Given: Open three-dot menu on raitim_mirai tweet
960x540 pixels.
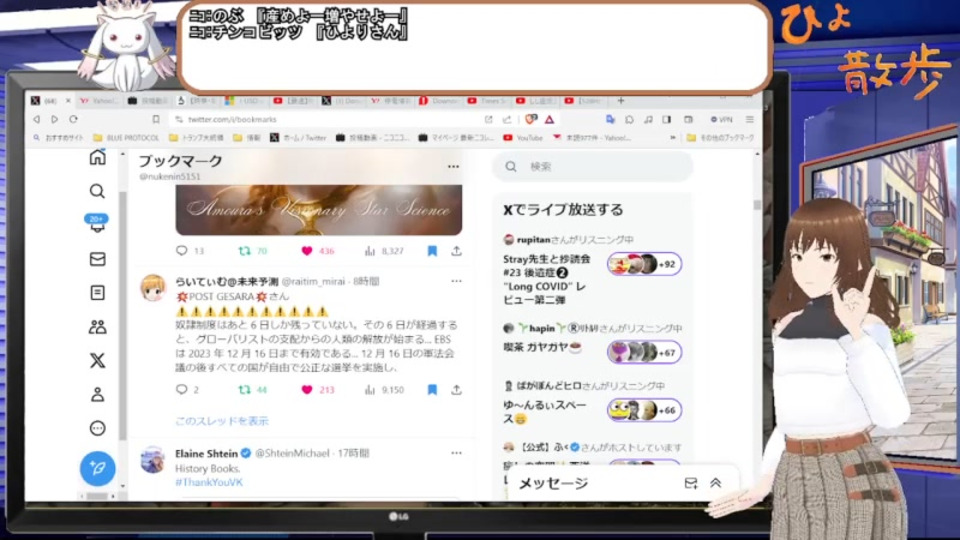Looking at the screenshot, I should (x=456, y=281).
